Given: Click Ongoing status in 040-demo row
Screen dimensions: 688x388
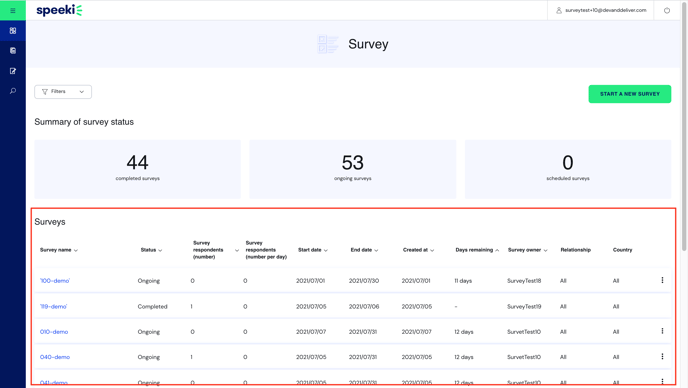Looking at the screenshot, I should (149, 357).
